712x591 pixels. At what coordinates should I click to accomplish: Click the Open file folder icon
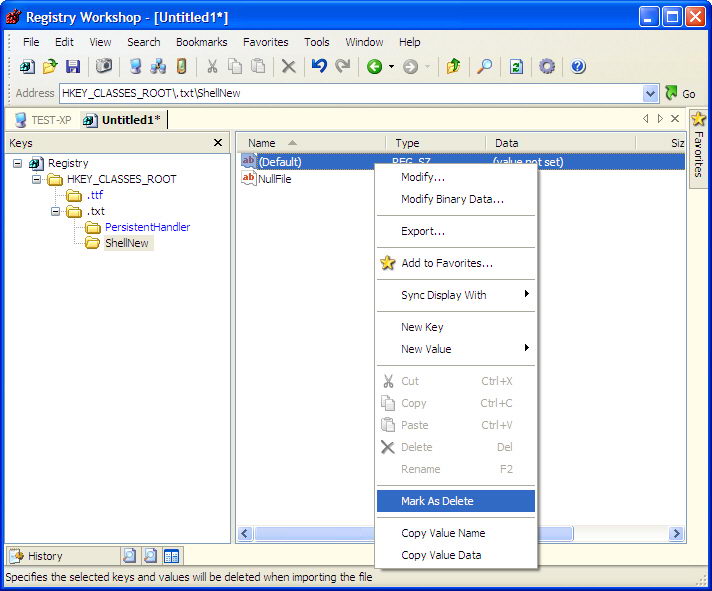click(x=50, y=67)
